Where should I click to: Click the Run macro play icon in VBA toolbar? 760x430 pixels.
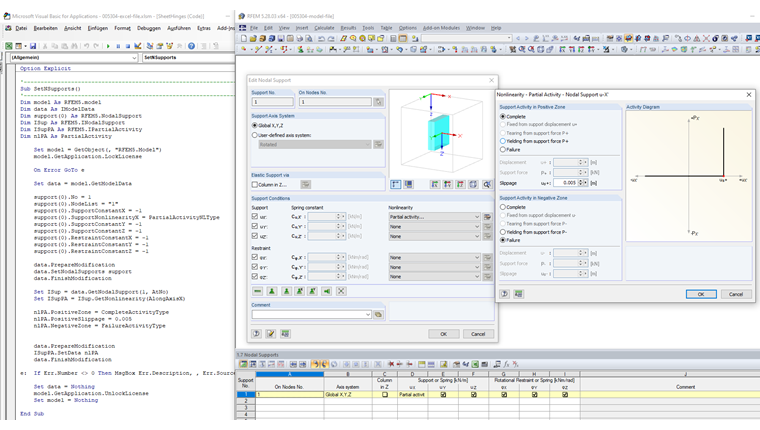click(108, 46)
